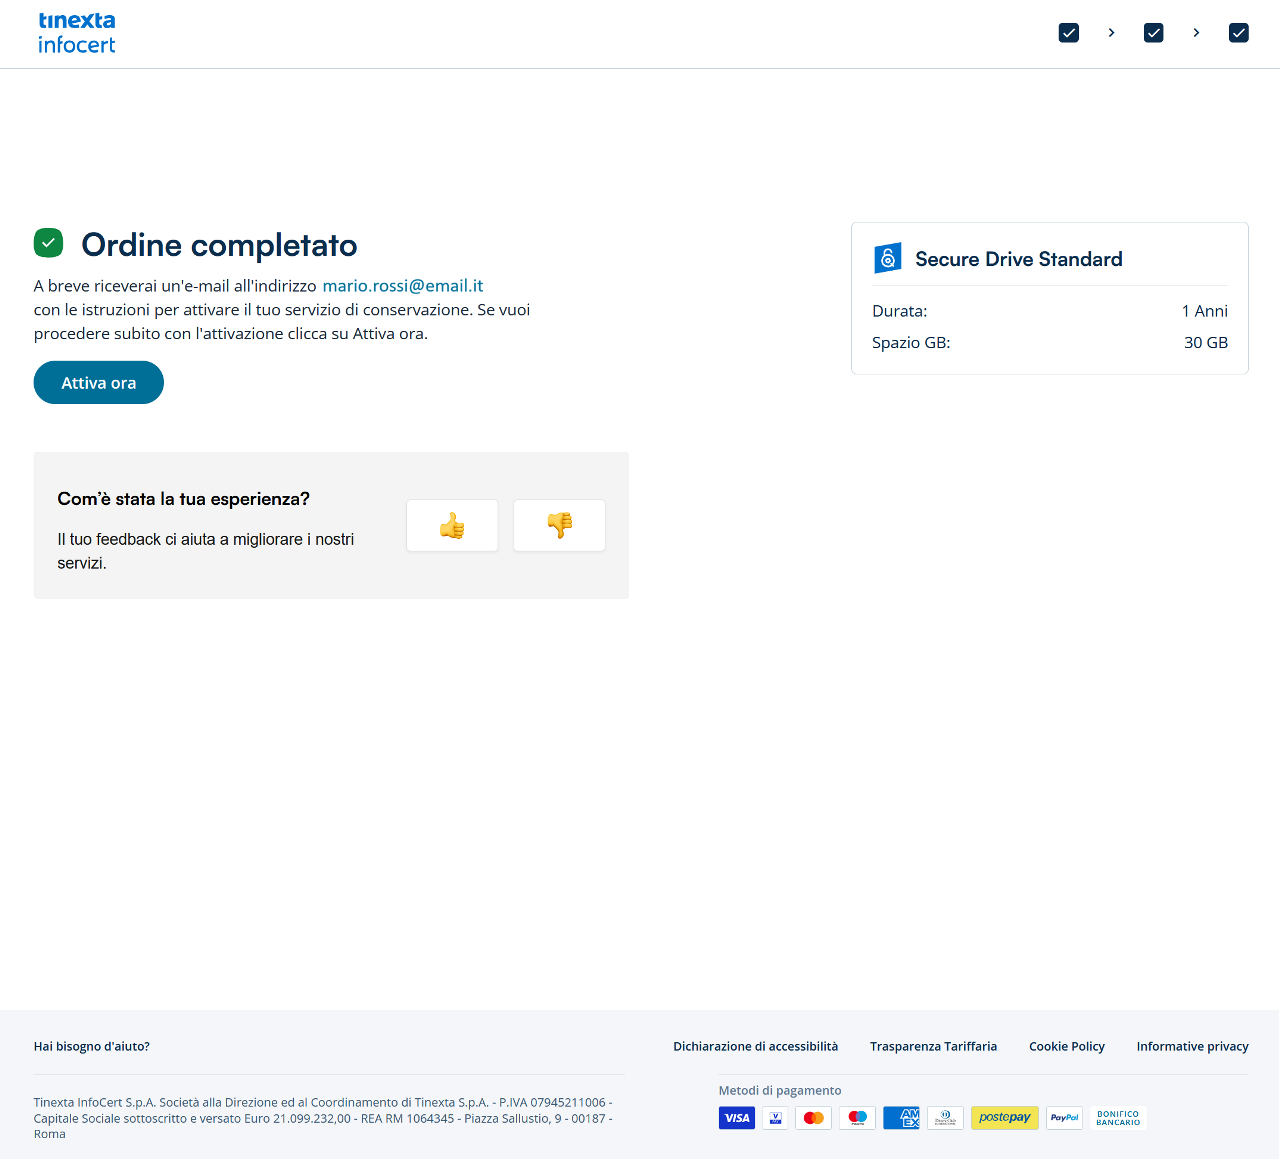This screenshot has height=1160, width=1280.
Task: Click the thumbs up feedback button
Action: pyautogui.click(x=452, y=525)
